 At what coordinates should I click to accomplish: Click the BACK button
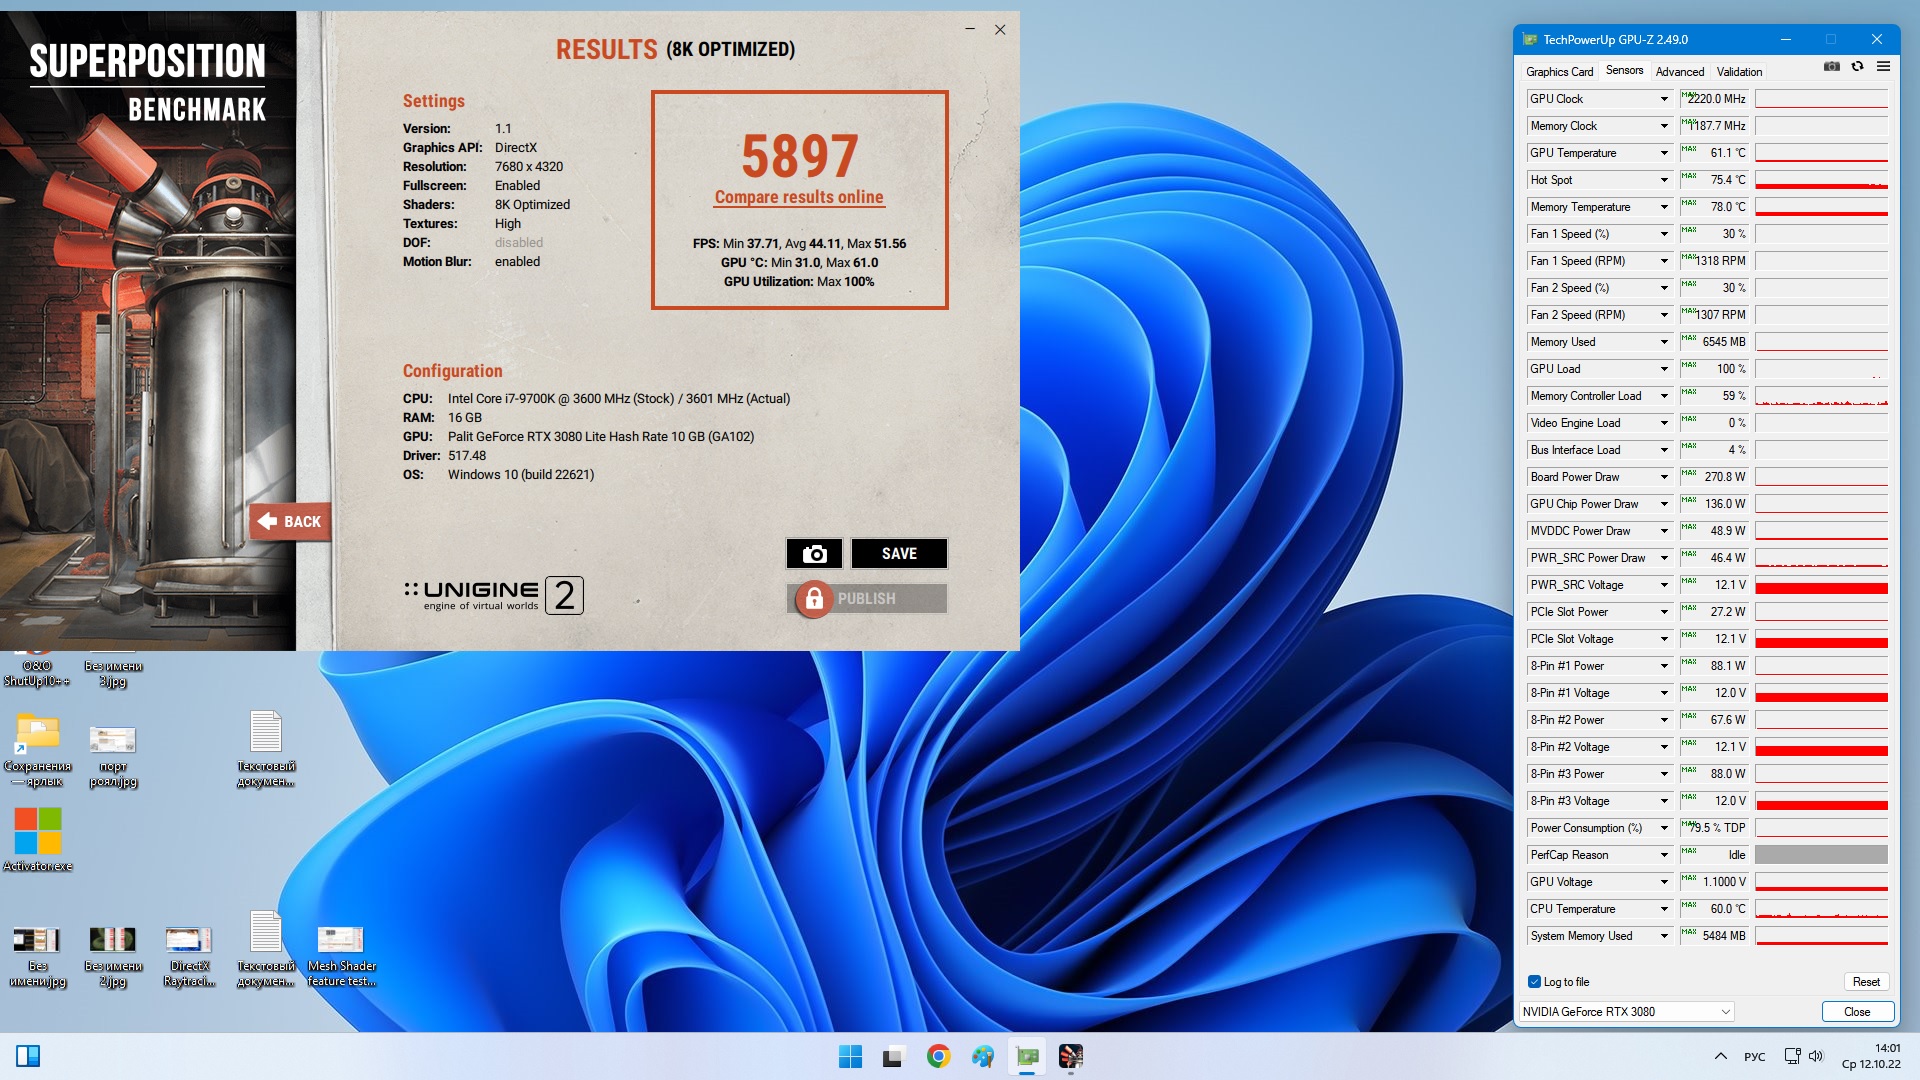pyautogui.click(x=290, y=522)
